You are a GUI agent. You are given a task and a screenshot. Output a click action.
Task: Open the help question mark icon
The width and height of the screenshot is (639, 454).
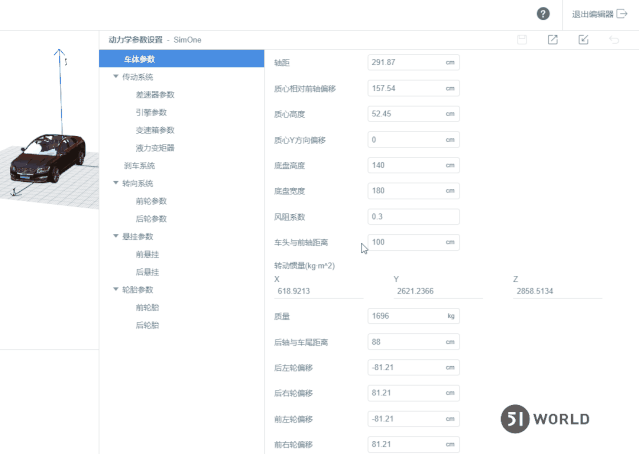point(543,14)
